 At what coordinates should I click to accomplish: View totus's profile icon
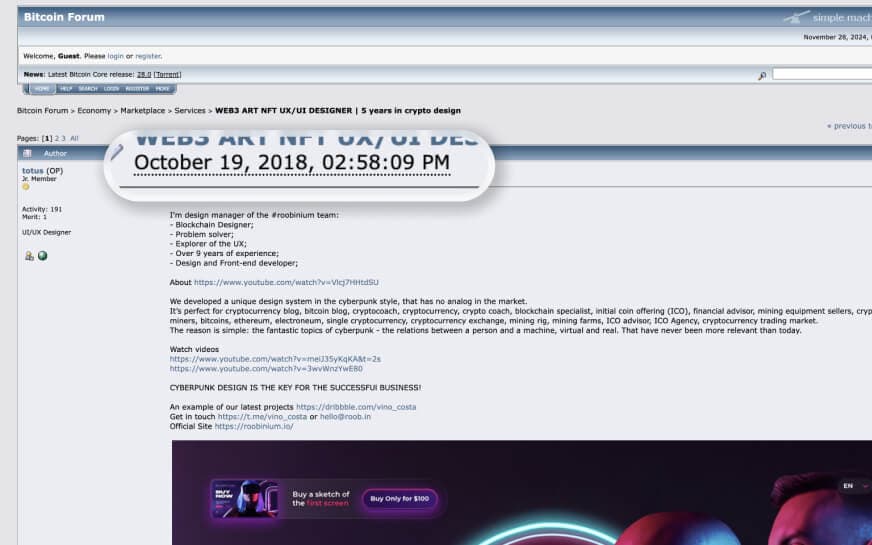coord(29,256)
